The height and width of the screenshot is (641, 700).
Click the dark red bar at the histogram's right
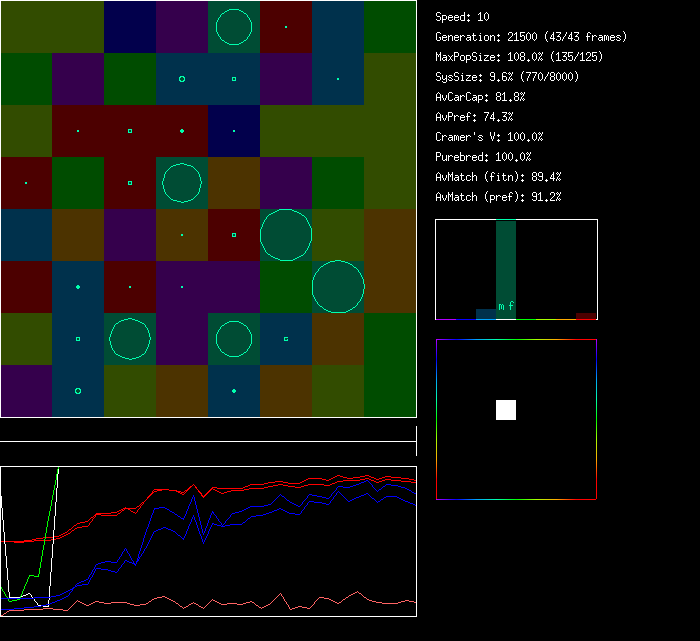click(x=586, y=316)
